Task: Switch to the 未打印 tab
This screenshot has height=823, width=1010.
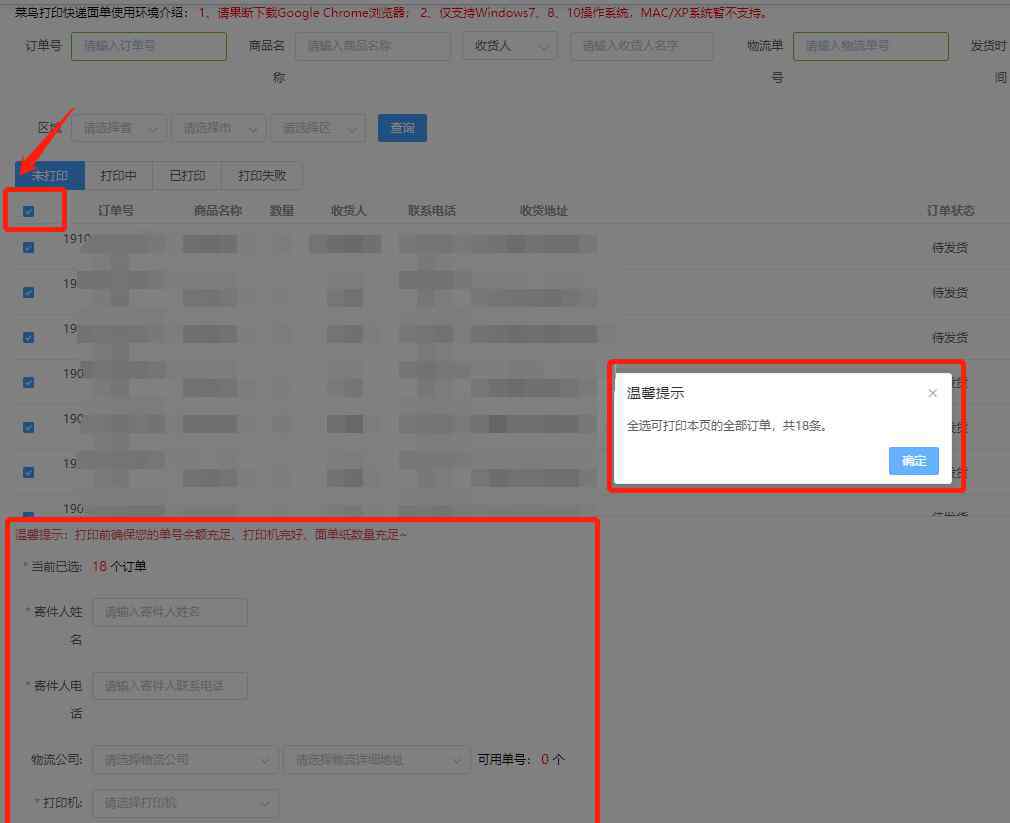Action: coord(50,176)
